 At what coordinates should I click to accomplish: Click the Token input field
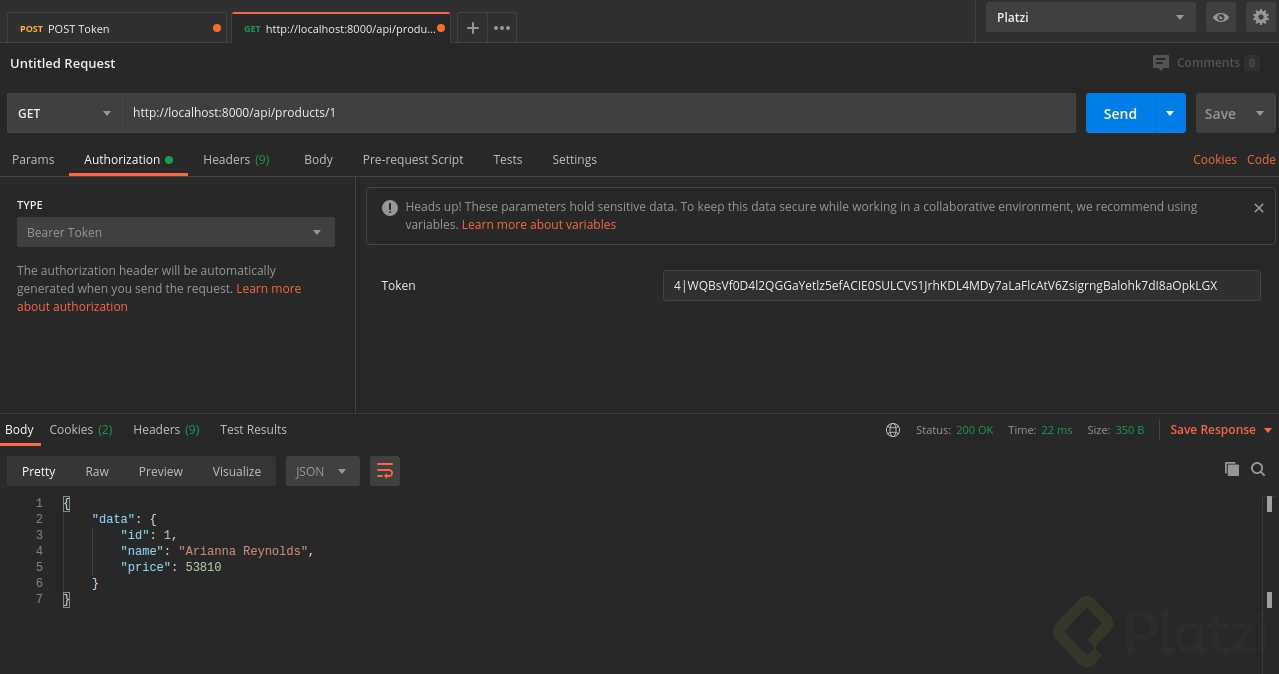click(960, 285)
